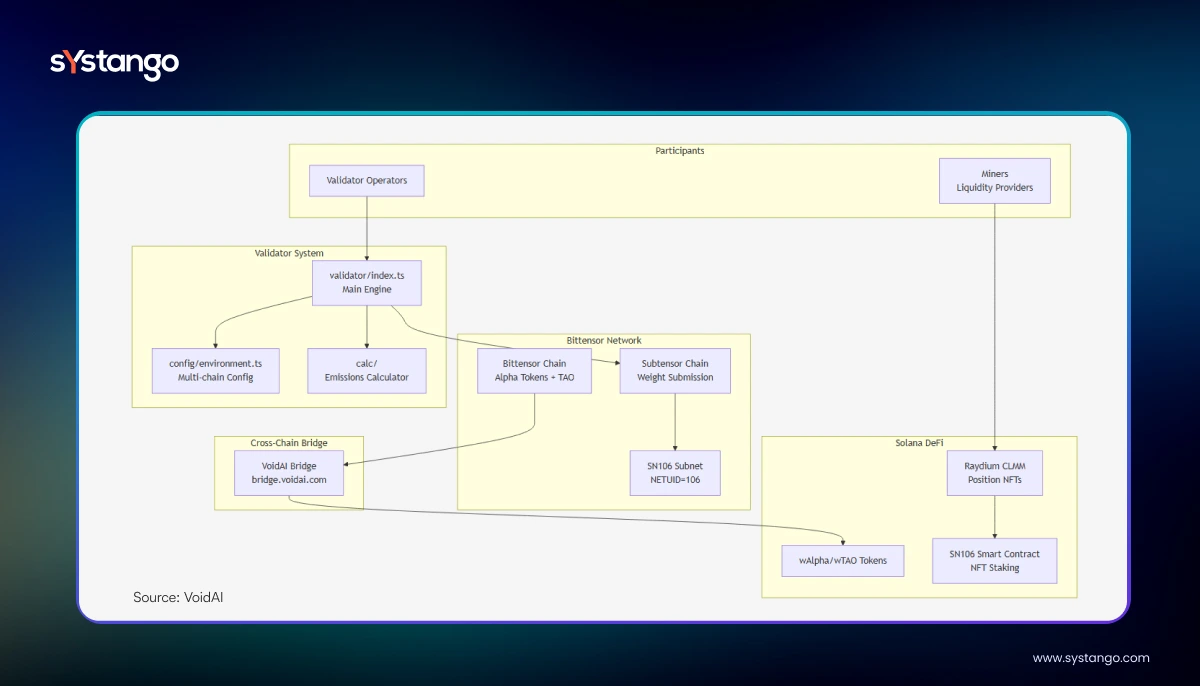Click the wAlpha/wTAO Tokens node

[843, 560]
